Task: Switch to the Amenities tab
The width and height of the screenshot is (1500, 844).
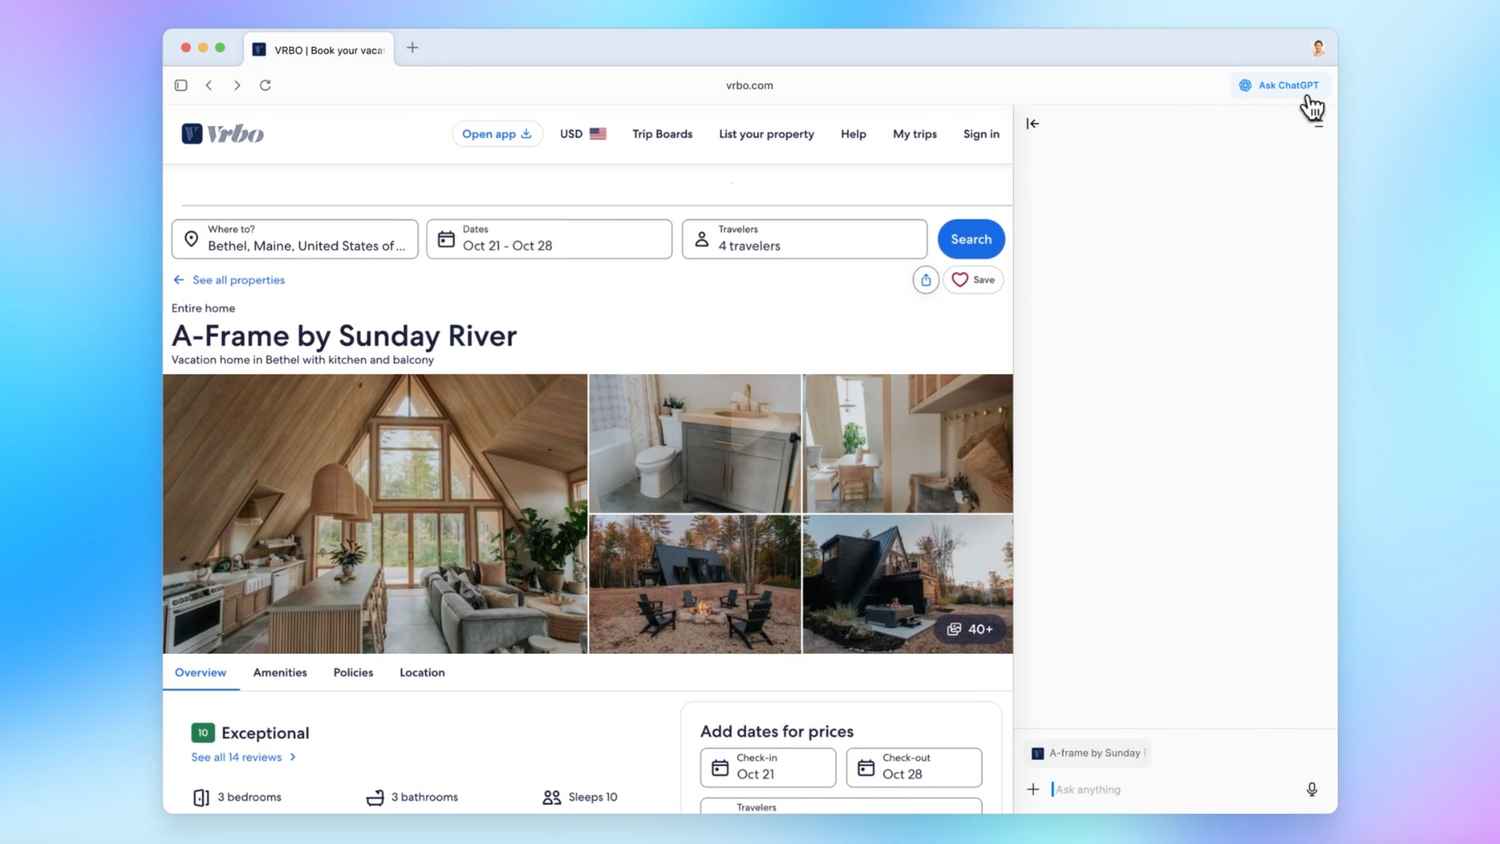Action: point(279,672)
